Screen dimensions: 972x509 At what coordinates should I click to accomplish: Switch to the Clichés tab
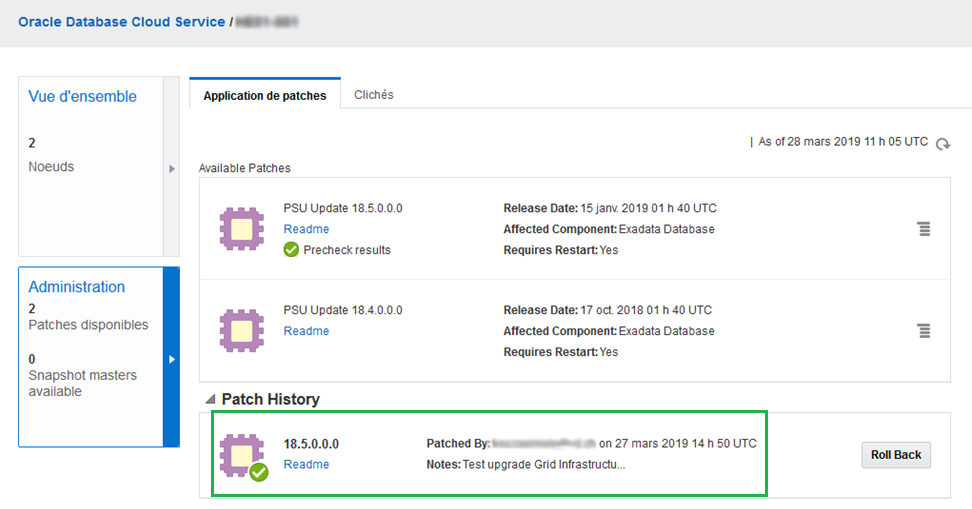click(x=373, y=95)
